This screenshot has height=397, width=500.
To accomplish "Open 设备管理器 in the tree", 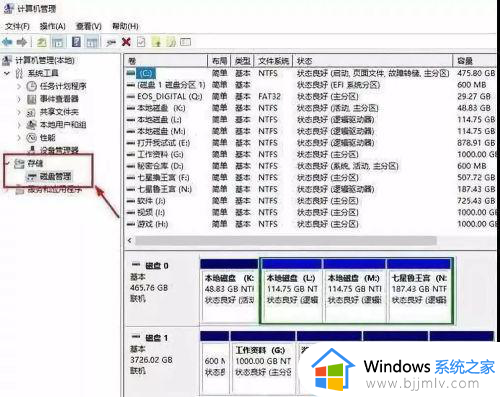I will [x=59, y=150].
